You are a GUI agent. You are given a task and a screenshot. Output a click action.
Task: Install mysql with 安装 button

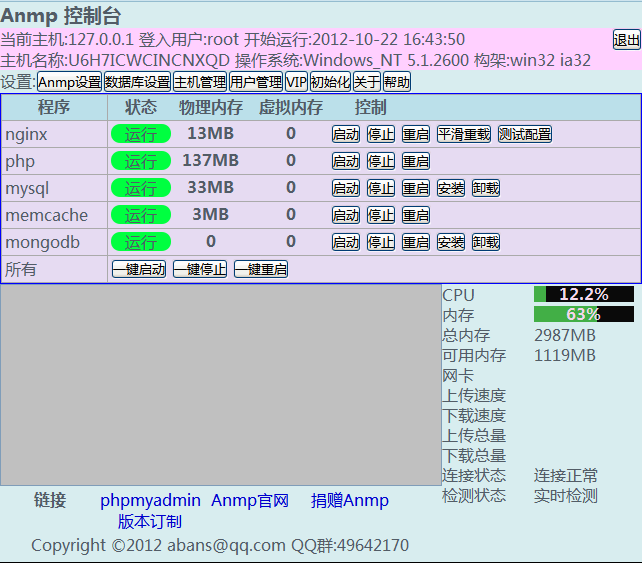[451, 188]
